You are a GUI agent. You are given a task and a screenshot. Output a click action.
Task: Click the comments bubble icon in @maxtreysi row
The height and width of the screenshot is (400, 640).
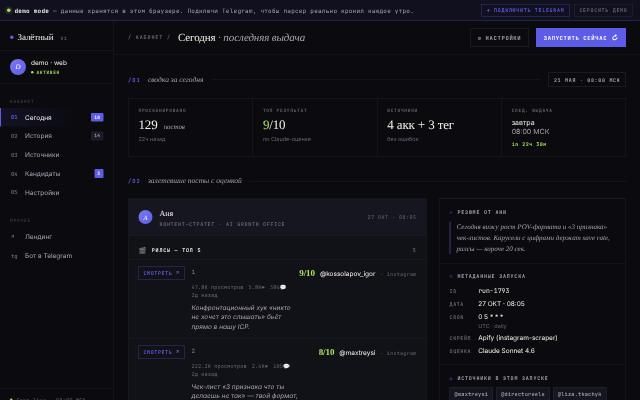(x=287, y=366)
